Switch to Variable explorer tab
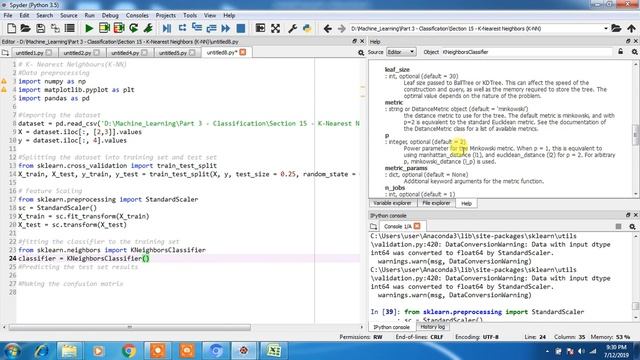 coord(392,203)
